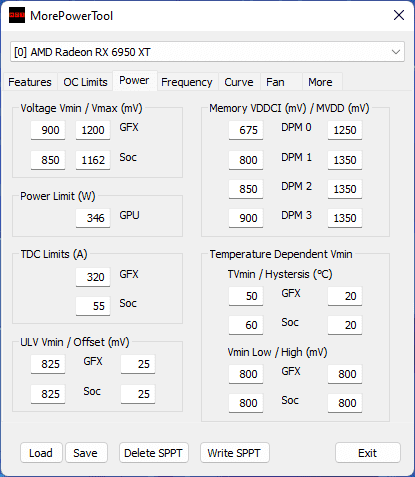This screenshot has height=477, width=415.
Task: Click the 'Temperature Dependent Vmin' group label
Action: click(x=281, y=254)
